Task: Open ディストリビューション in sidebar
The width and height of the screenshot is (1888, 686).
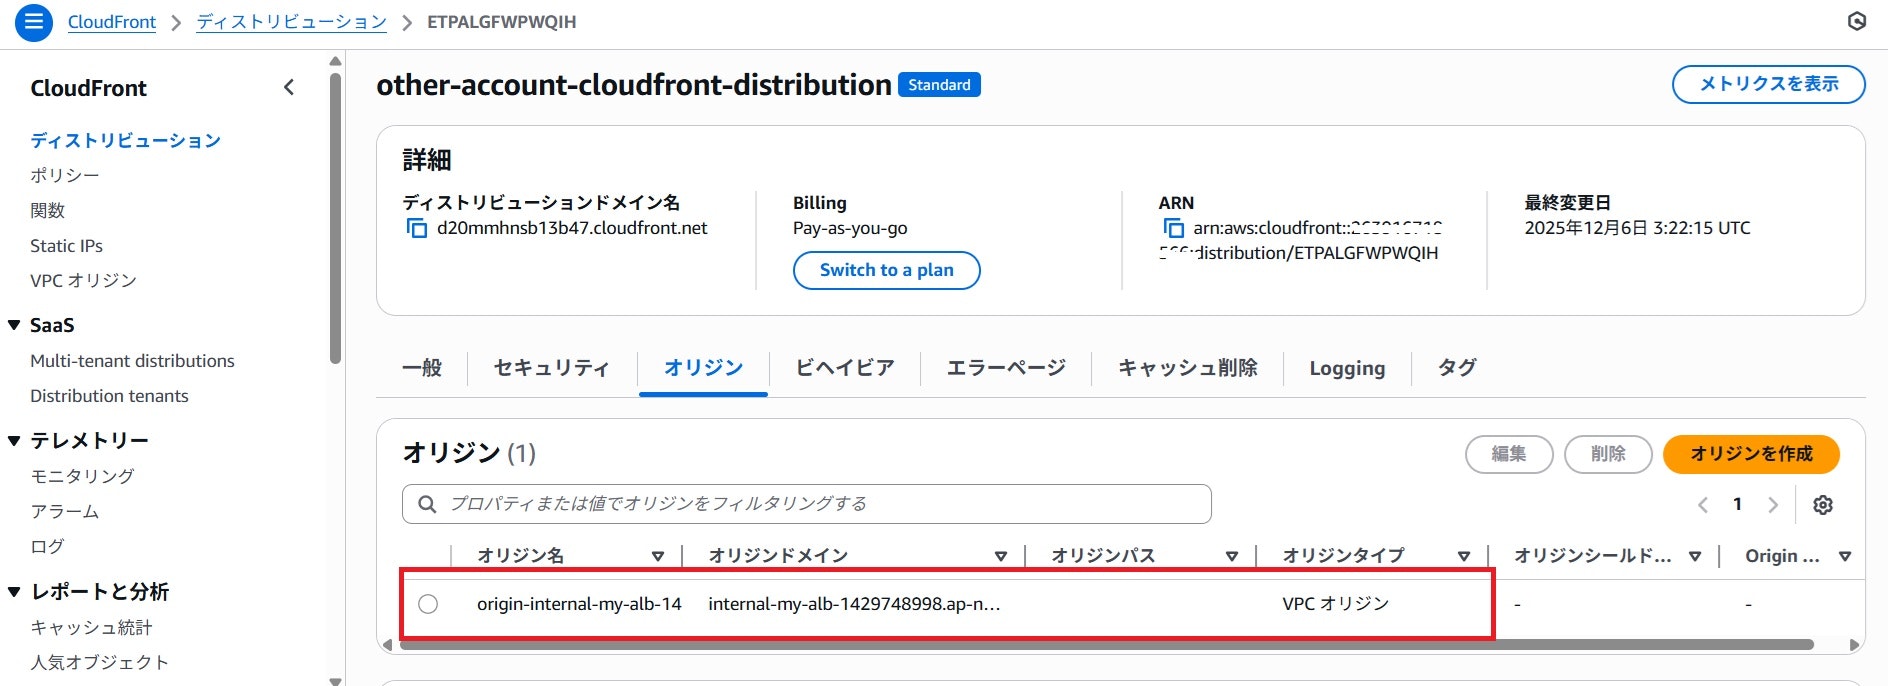Action: point(125,141)
